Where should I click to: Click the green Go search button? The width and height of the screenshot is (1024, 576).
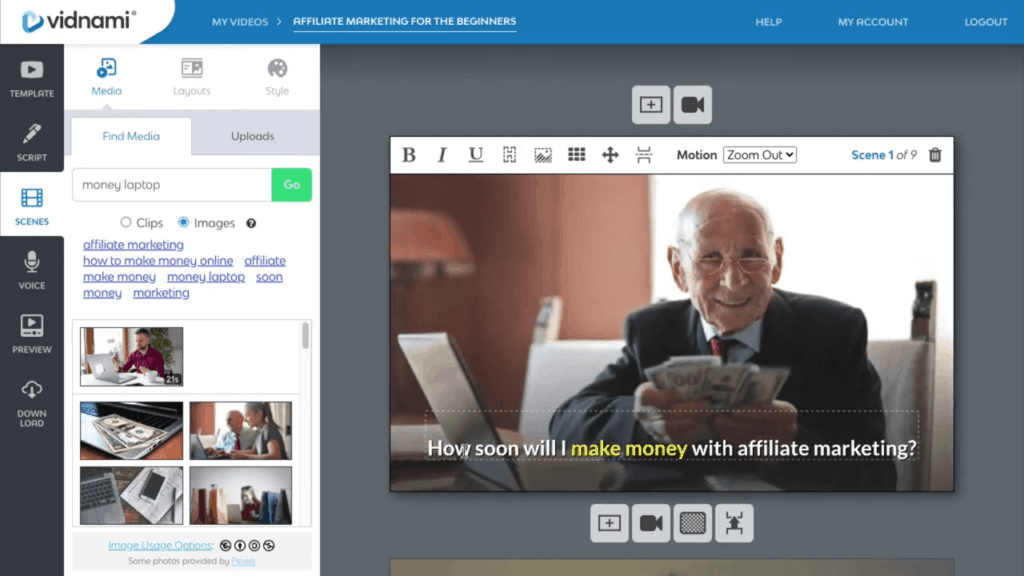pos(292,185)
